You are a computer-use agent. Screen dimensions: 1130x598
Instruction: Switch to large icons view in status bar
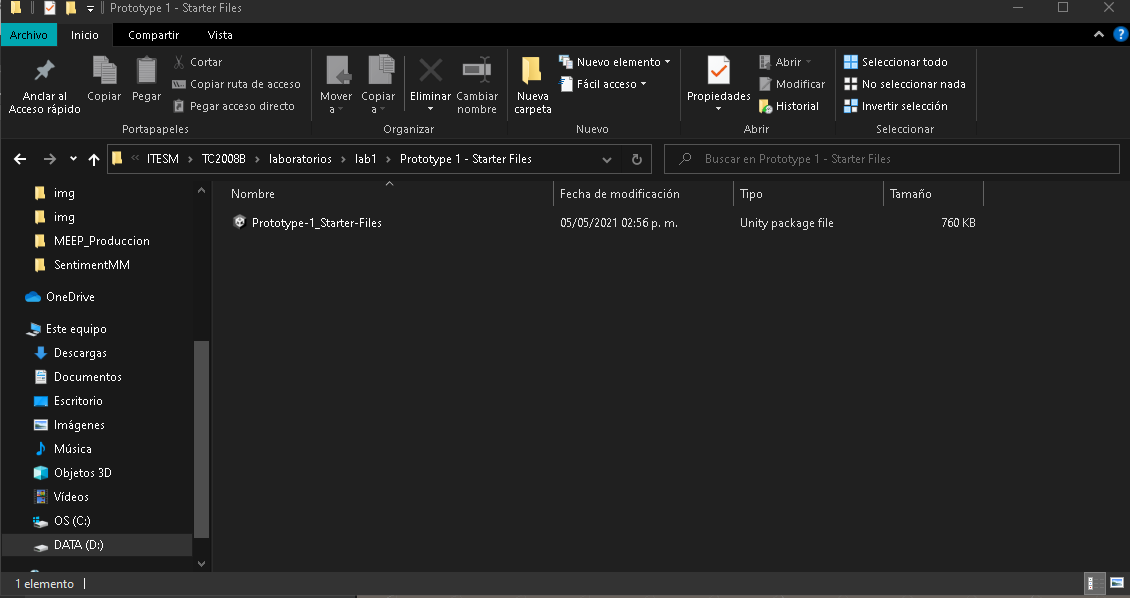[x=1116, y=583]
